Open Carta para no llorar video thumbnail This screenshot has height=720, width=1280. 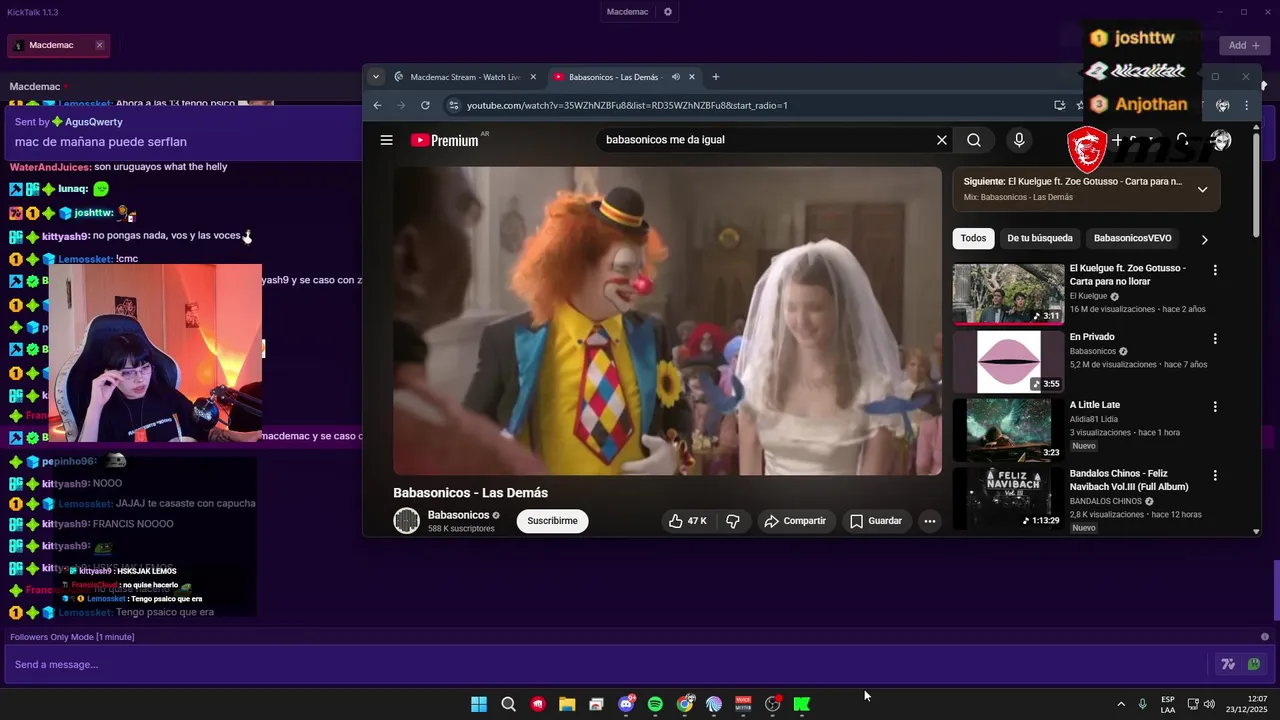pos(1008,294)
